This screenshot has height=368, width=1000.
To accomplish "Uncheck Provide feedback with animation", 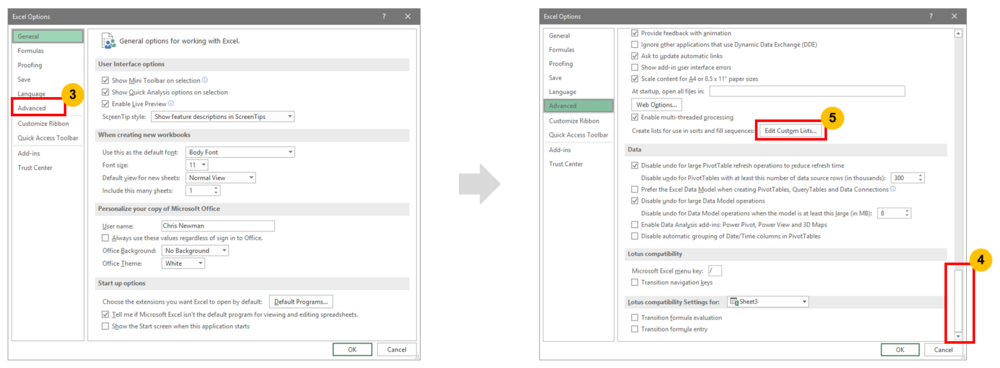I will pyautogui.click(x=635, y=33).
